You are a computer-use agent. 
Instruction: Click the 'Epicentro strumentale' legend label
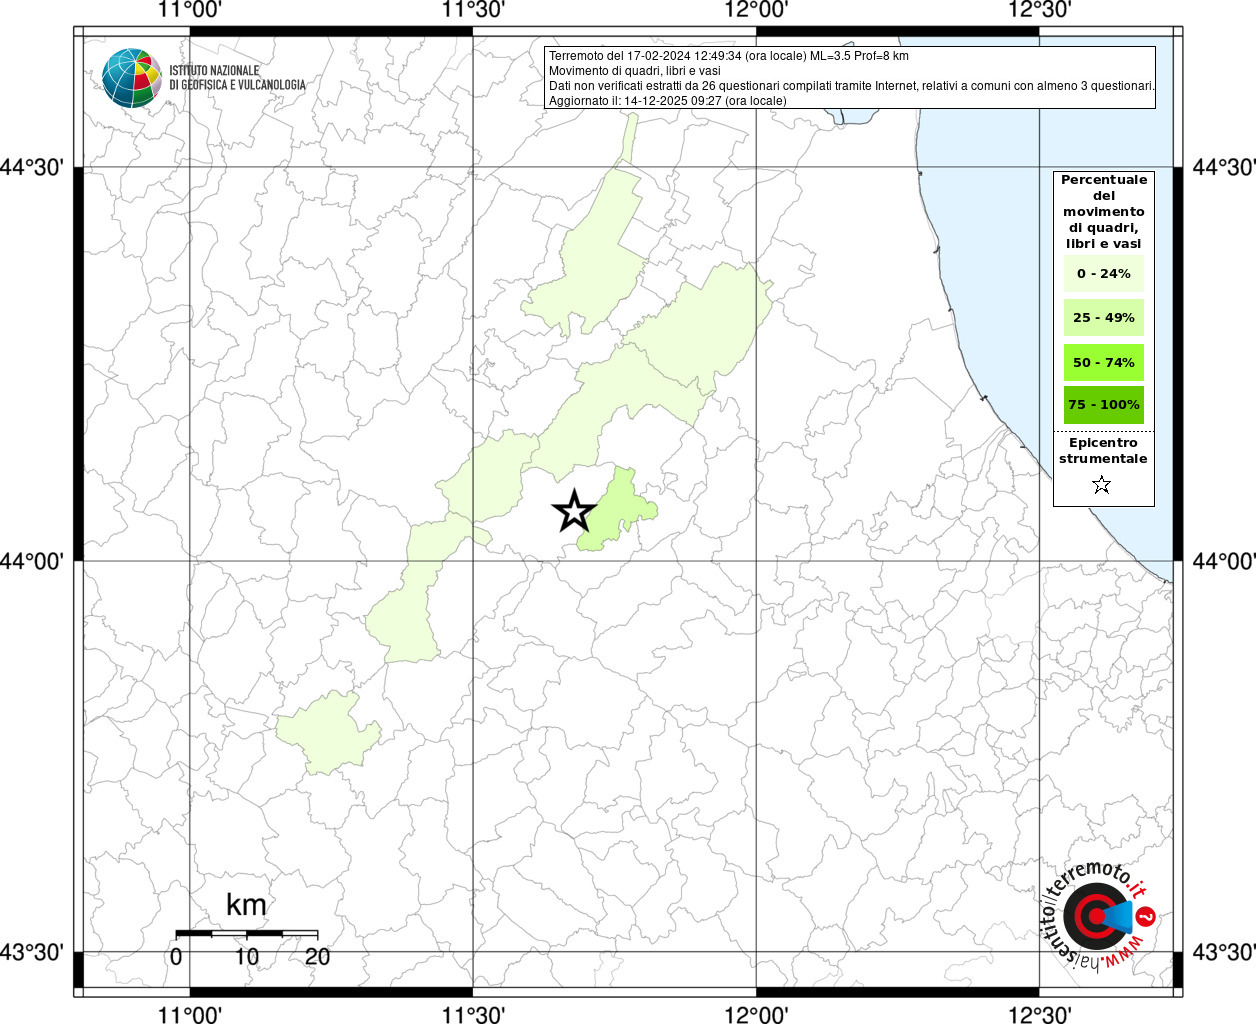coord(1103,450)
